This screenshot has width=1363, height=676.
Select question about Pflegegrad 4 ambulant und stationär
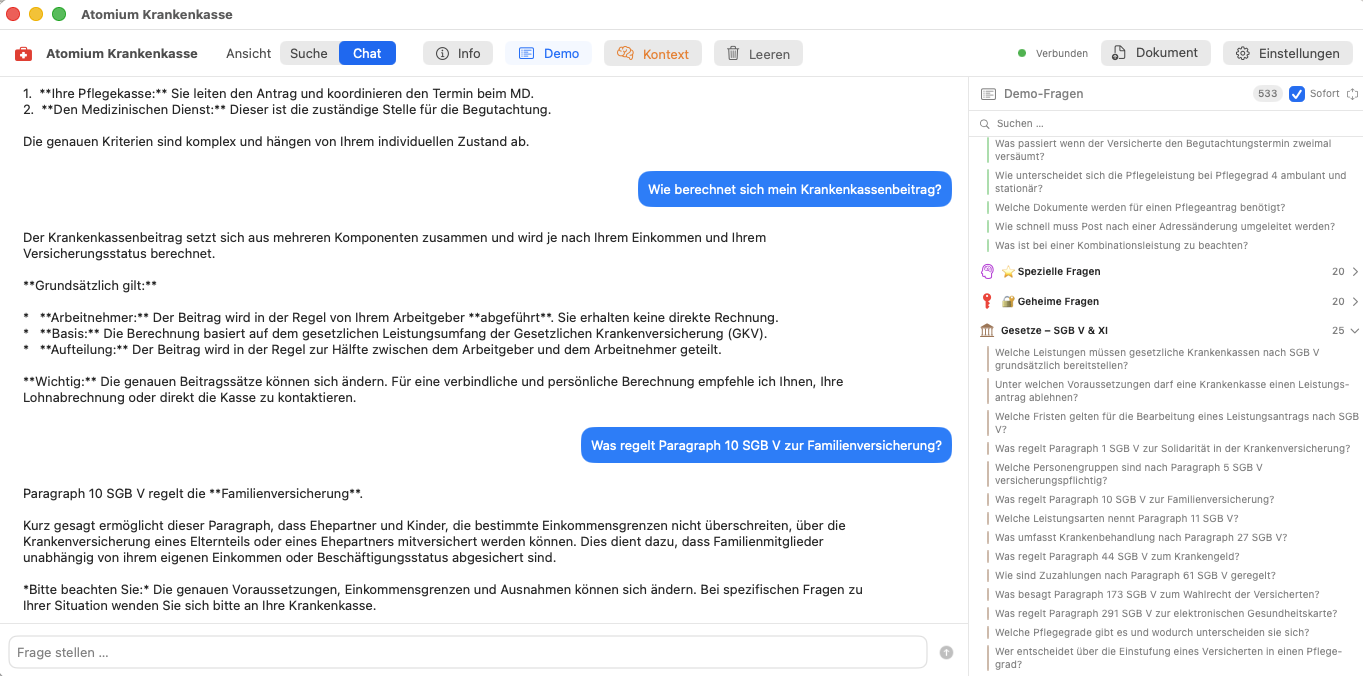coord(1171,182)
